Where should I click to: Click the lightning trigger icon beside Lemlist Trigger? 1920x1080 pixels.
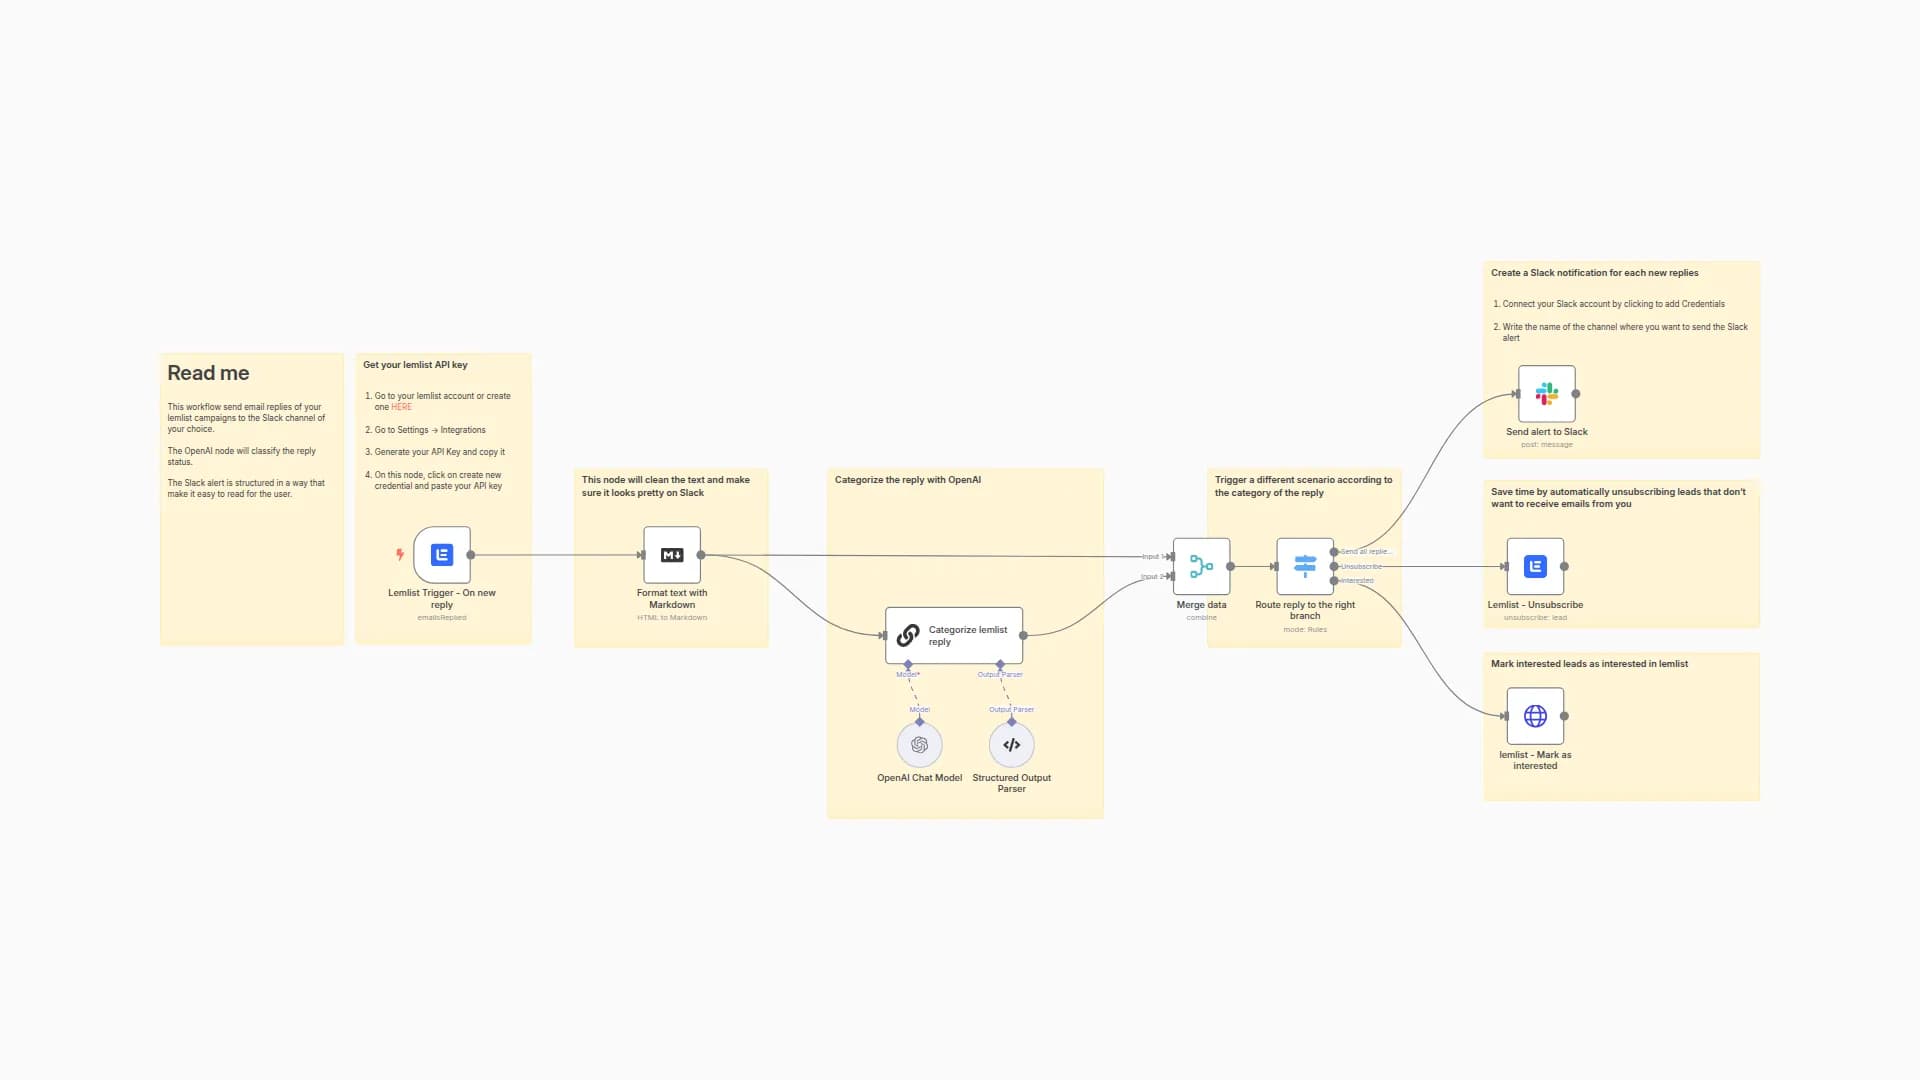click(400, 555)
